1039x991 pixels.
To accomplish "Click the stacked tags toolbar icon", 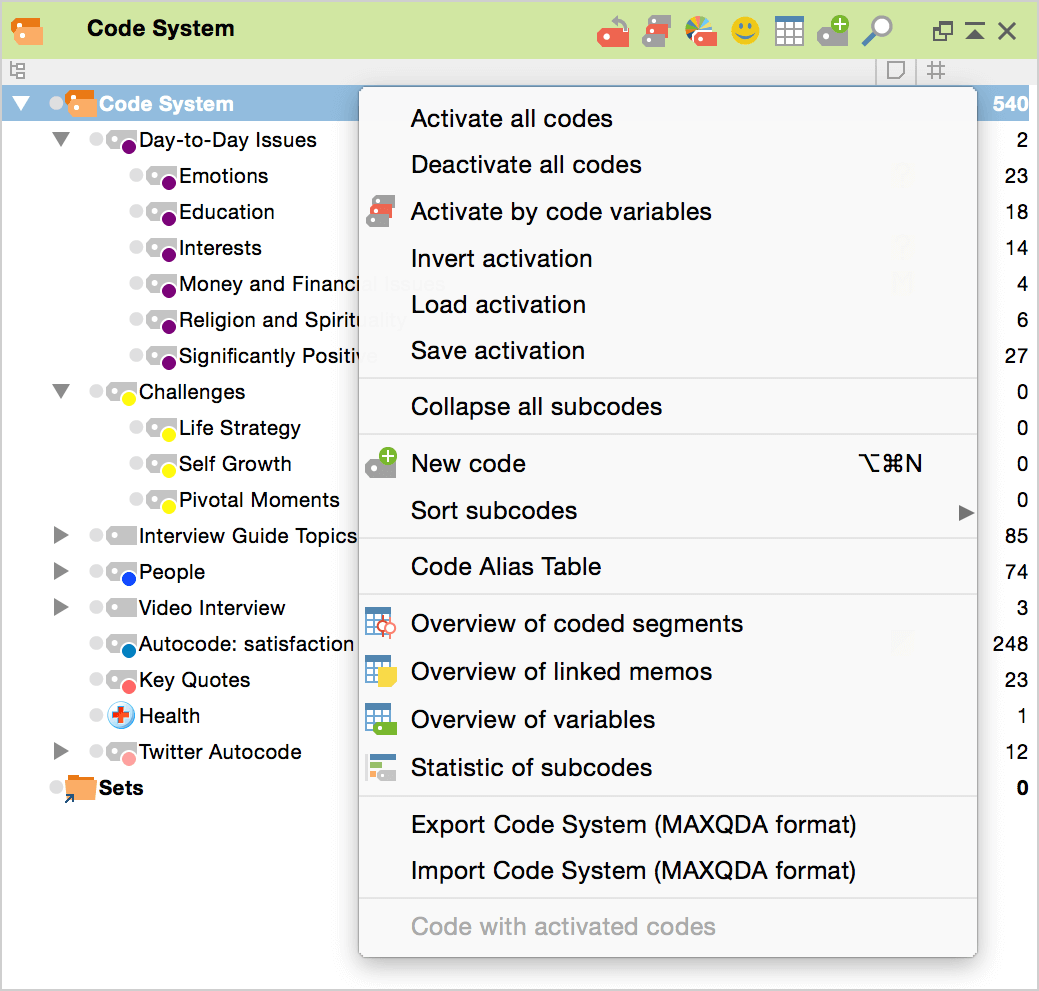I will [x=656, y=32].
